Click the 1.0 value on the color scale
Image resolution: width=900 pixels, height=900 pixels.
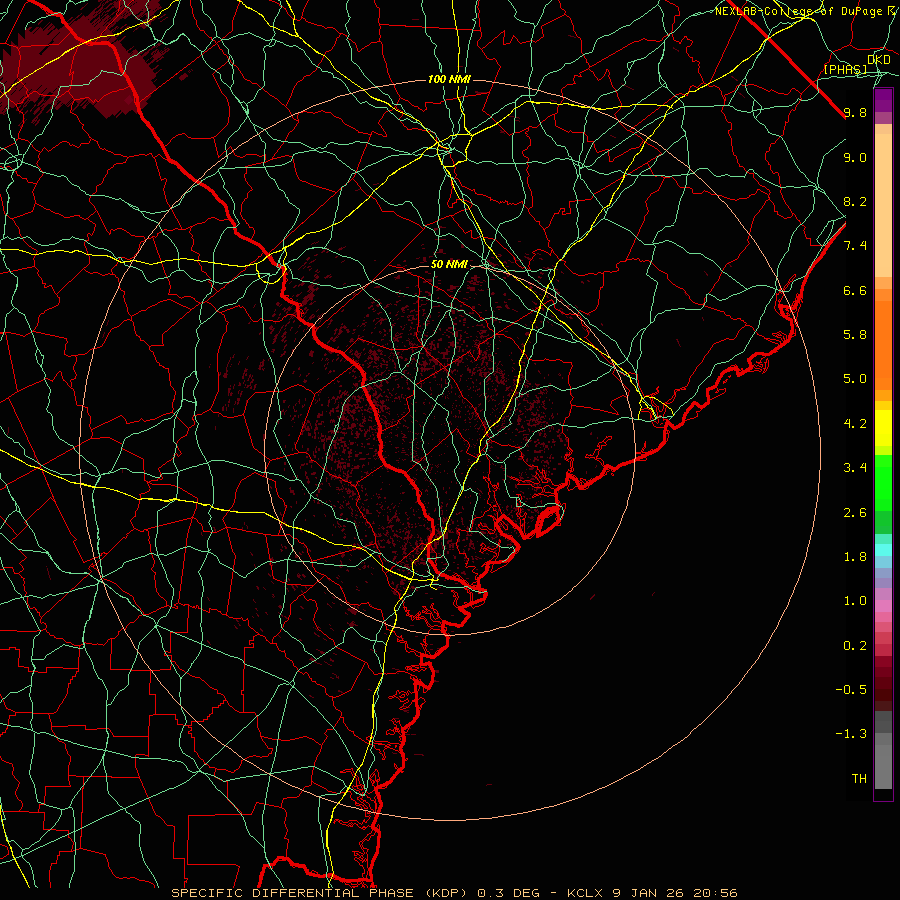[x=855, y=601]
